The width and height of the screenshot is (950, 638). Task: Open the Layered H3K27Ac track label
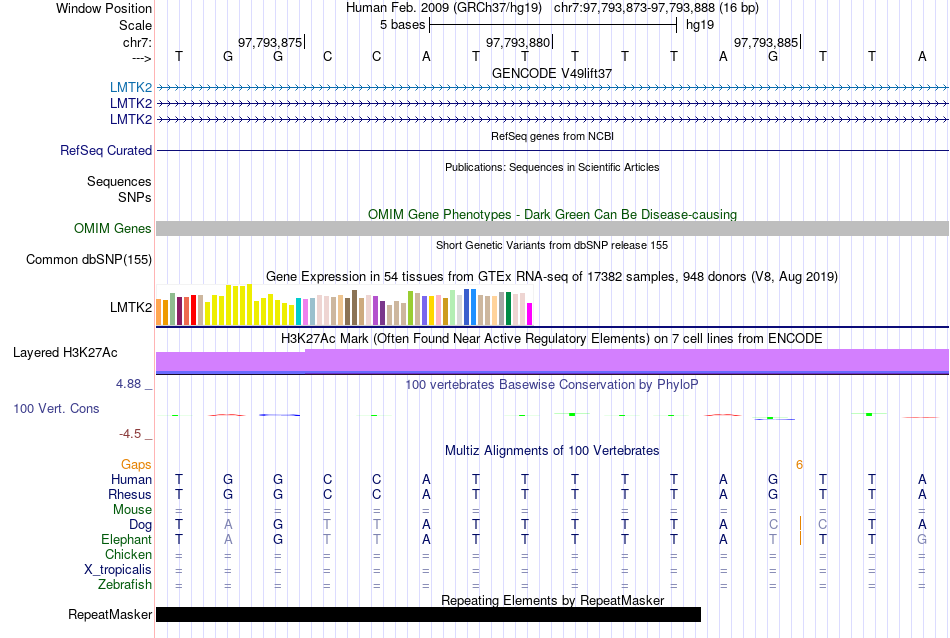[65, 353]
